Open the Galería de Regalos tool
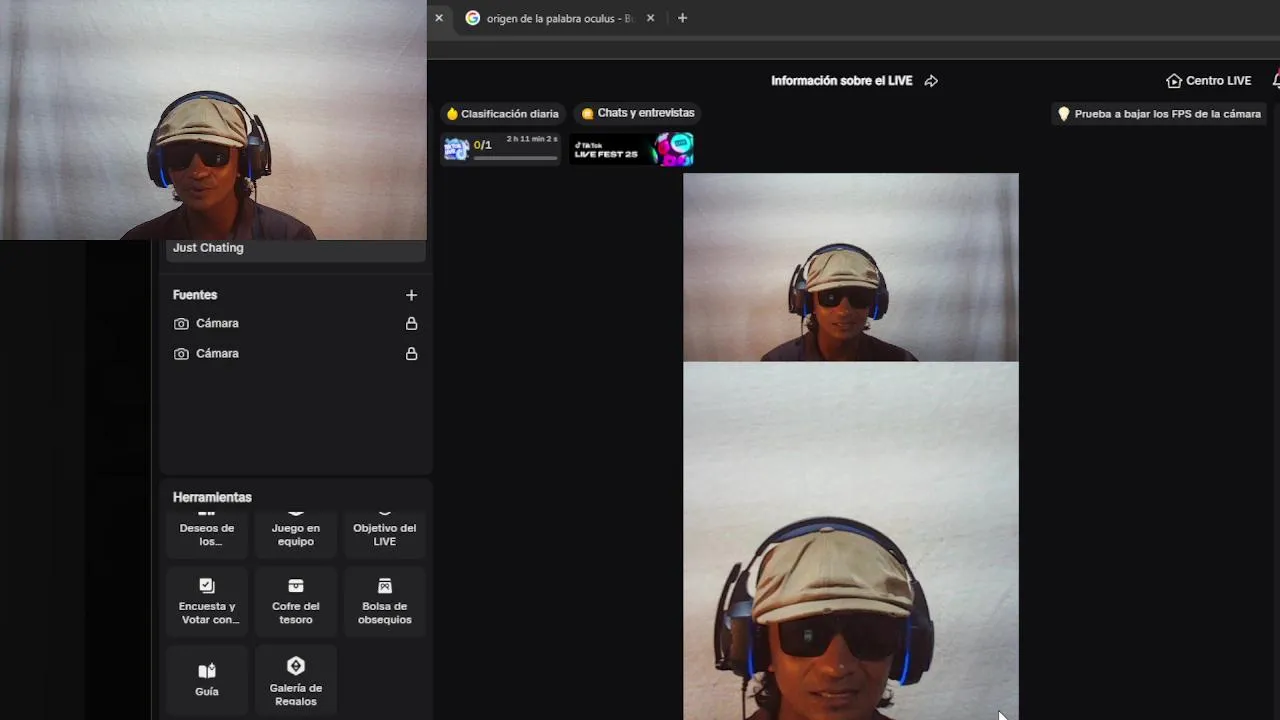Image resolution: width=1280 pixels, height=720 pixels. pyautogui.click(x=296, y=680)
